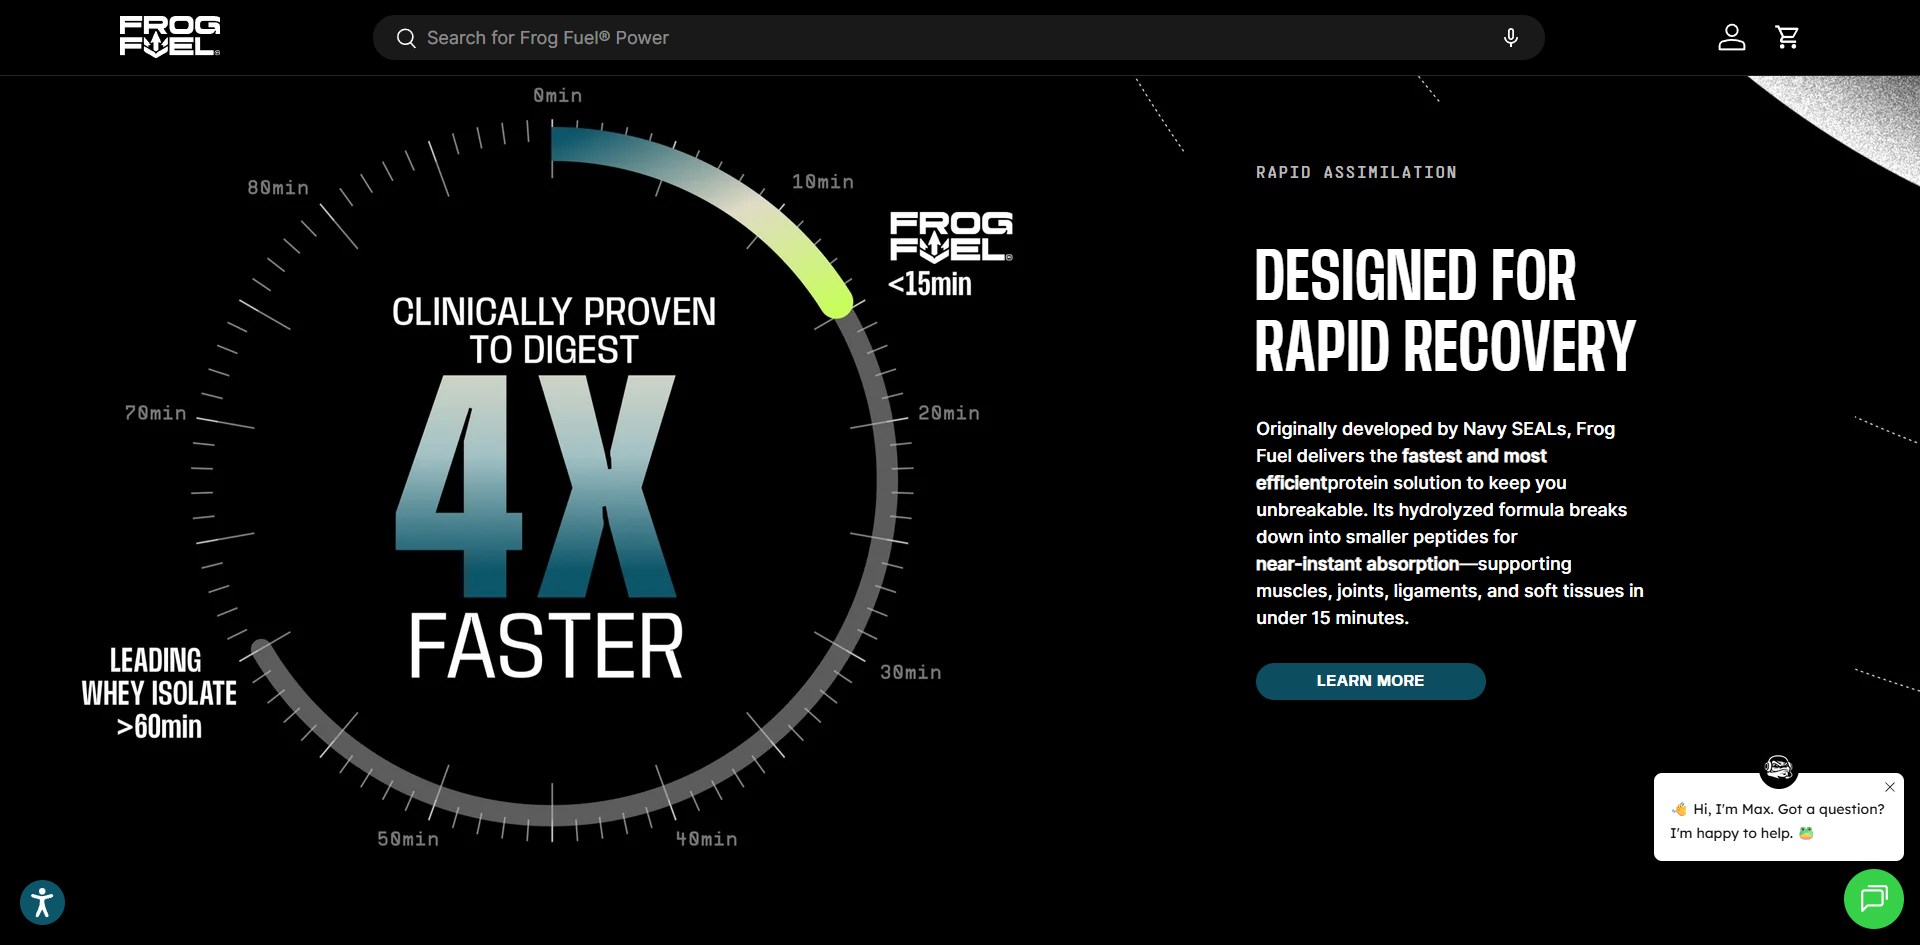The height and width of the screenshot is (945, 1920).
Task: Open the green chat launcher button
Action: click(x=1873, y=899)
